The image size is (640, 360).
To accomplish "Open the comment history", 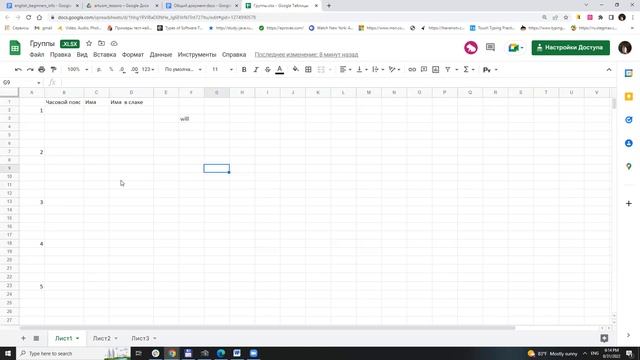I will pos(490,47).
